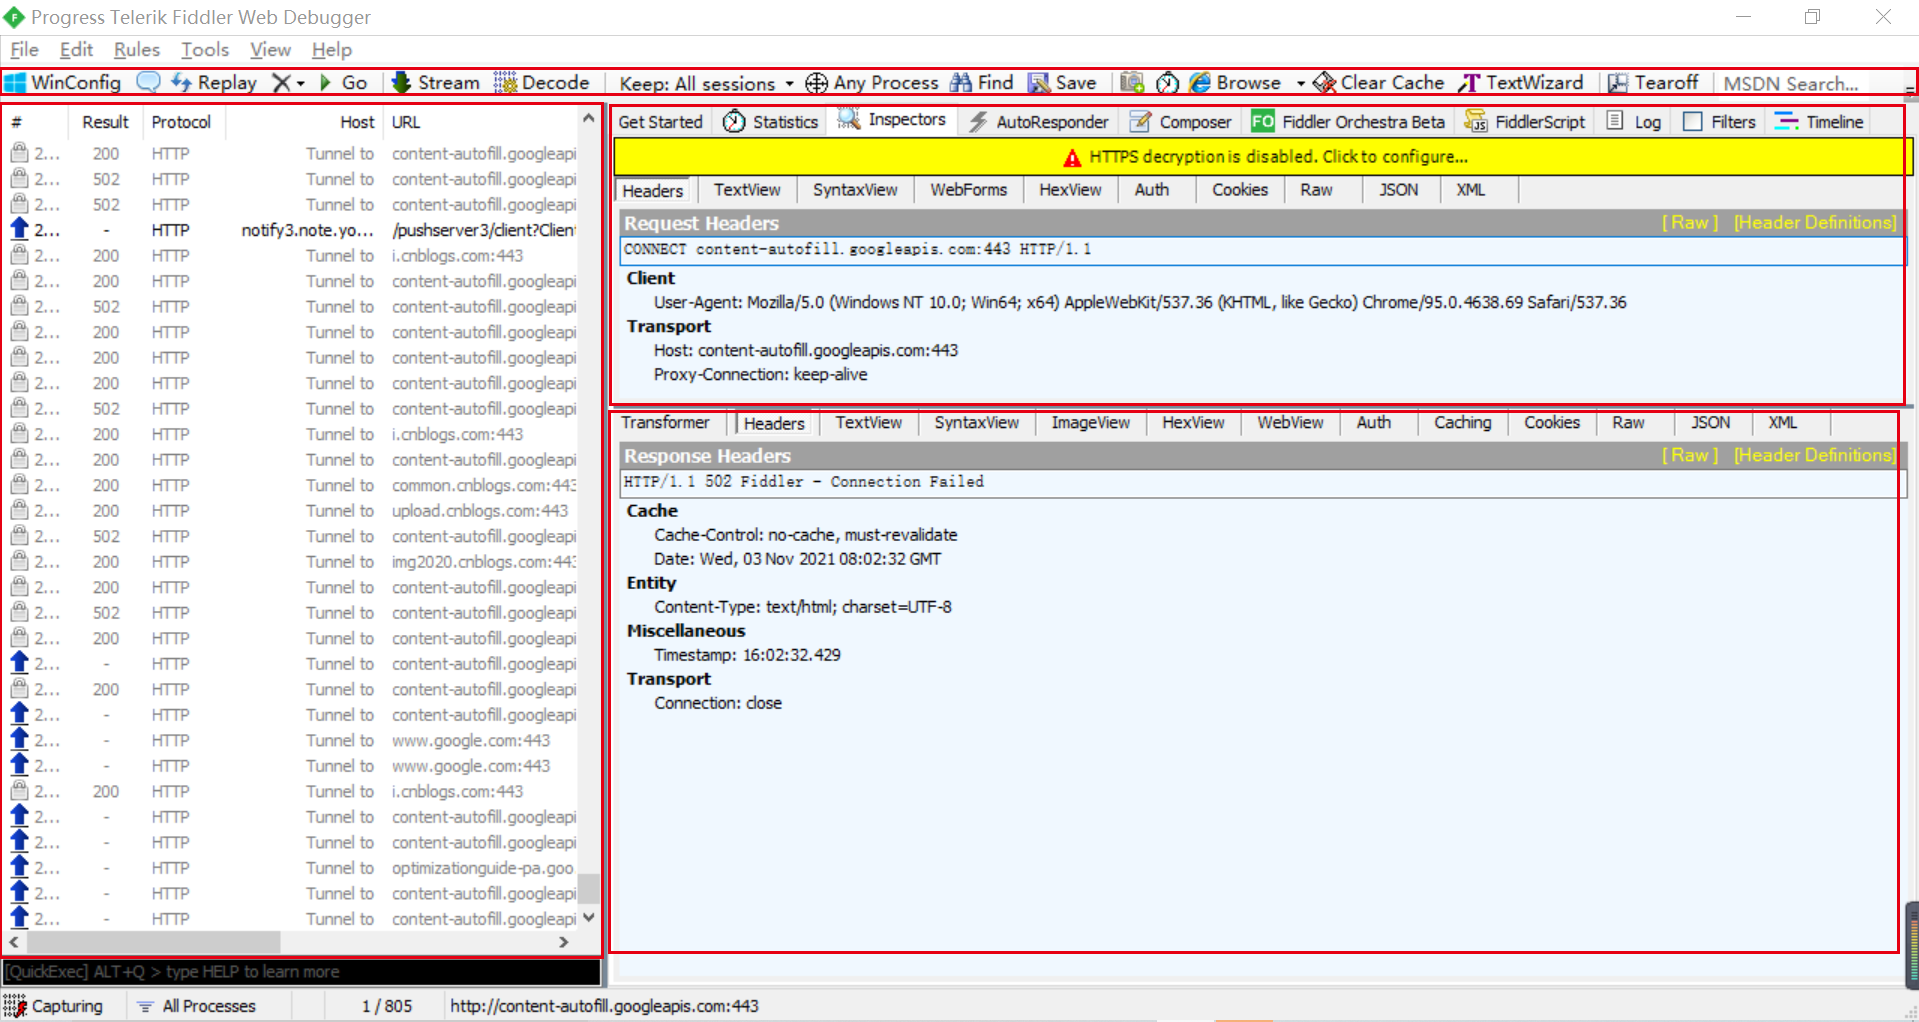Select session with URL common.cnblogs.com:443
This screenshot has height=1022, width=1919.
pos(293,485)
